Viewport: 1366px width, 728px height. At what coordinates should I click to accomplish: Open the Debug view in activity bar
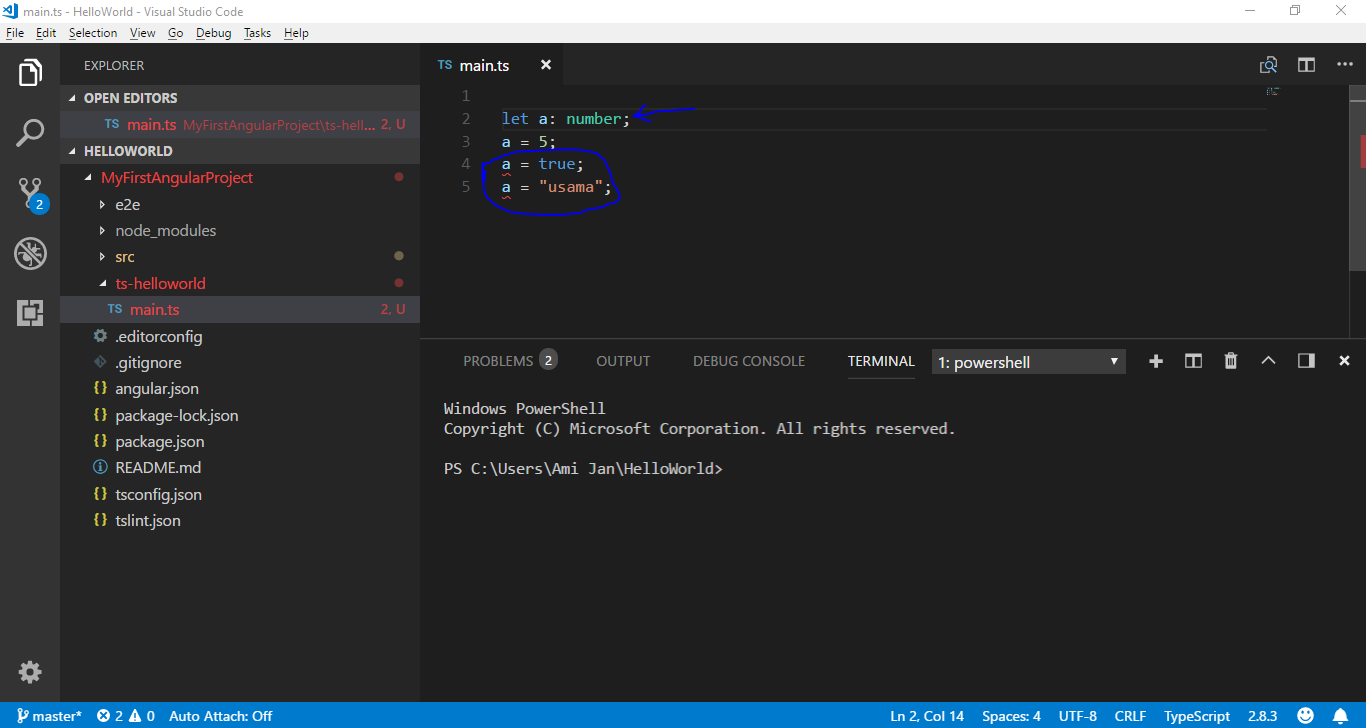30,253
